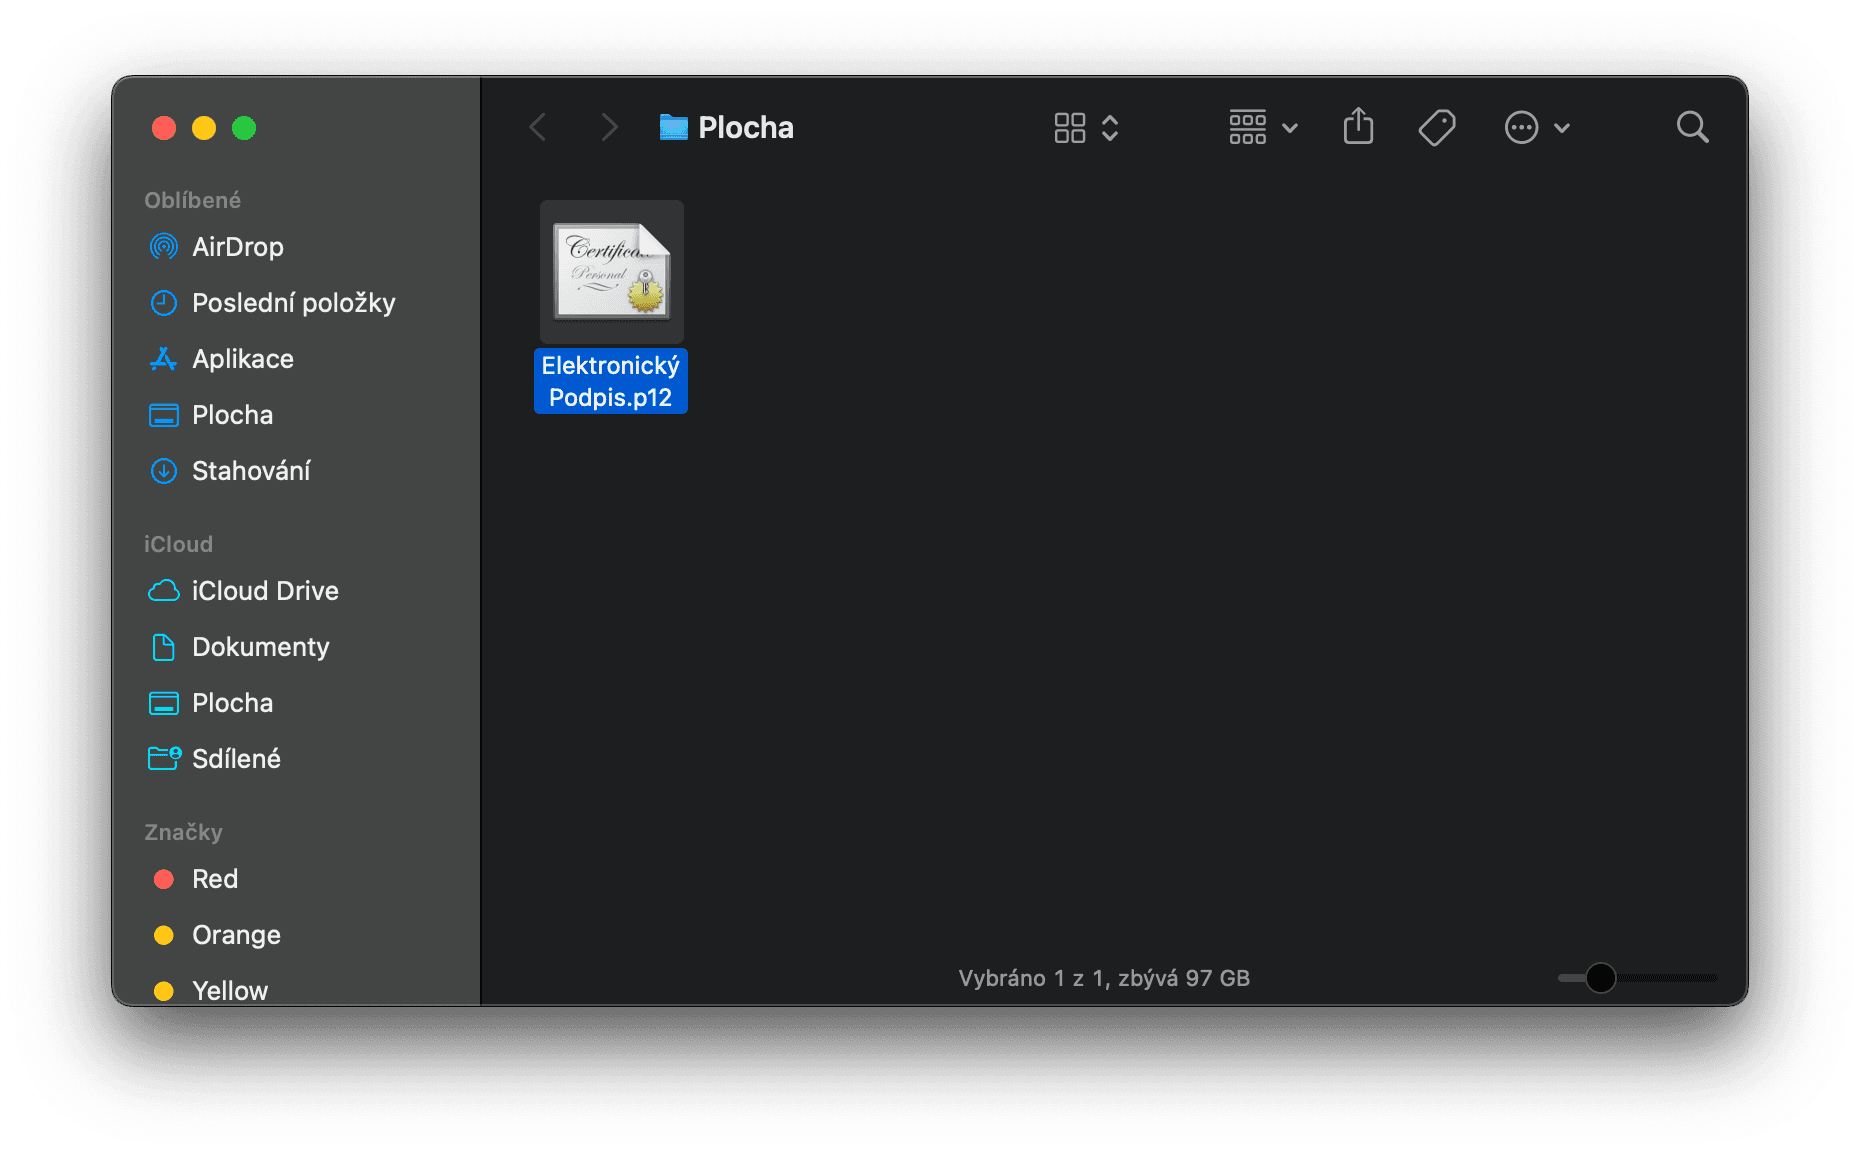
Task: Expand the group-by options dropdown
Action: [x=1262, y=127]
